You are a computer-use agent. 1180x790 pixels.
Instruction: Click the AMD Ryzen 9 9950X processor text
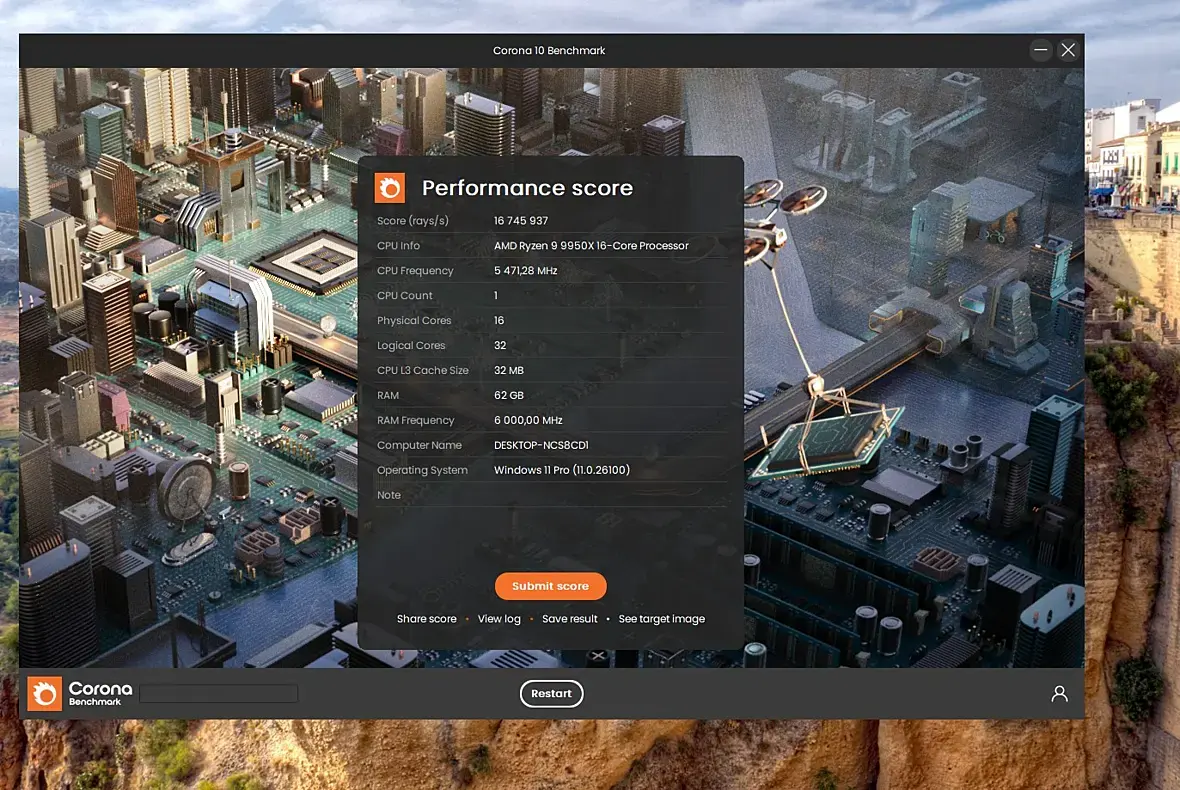pyautogui.click(x=591, y=246)
